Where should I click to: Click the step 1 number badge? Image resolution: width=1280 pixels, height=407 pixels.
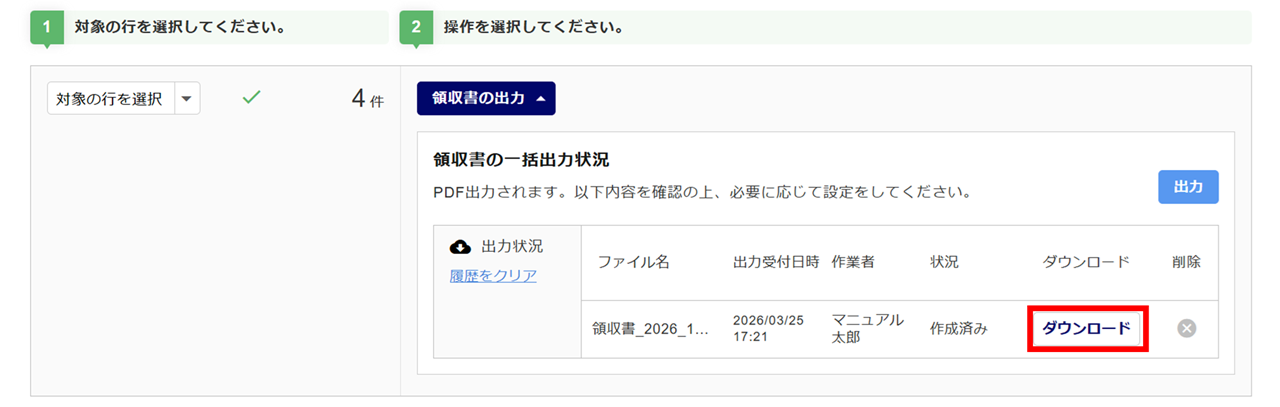[47, 28]
